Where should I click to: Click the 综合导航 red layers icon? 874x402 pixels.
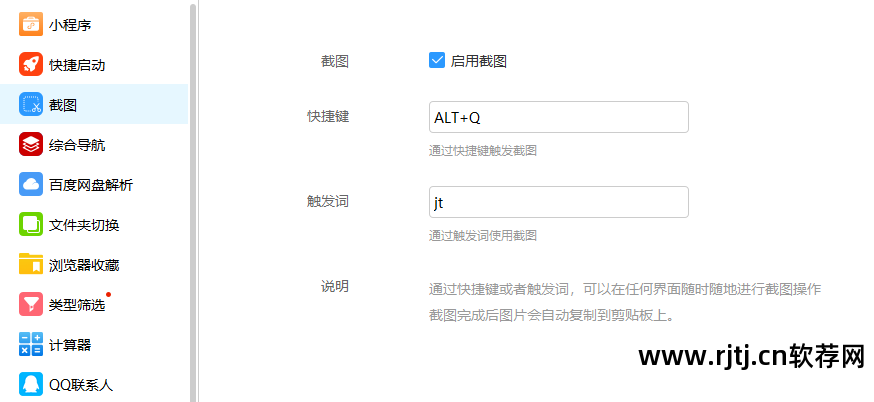(x=31, y=144)
